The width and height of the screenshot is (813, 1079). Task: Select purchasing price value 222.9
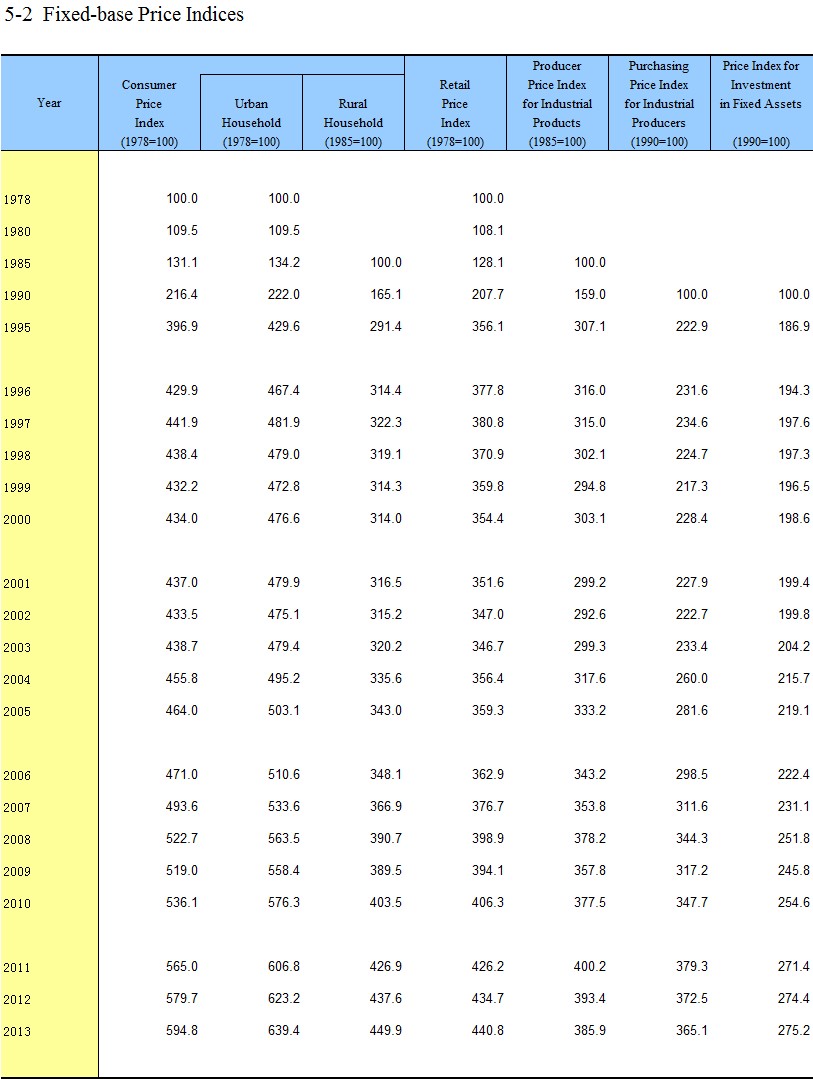691,326
